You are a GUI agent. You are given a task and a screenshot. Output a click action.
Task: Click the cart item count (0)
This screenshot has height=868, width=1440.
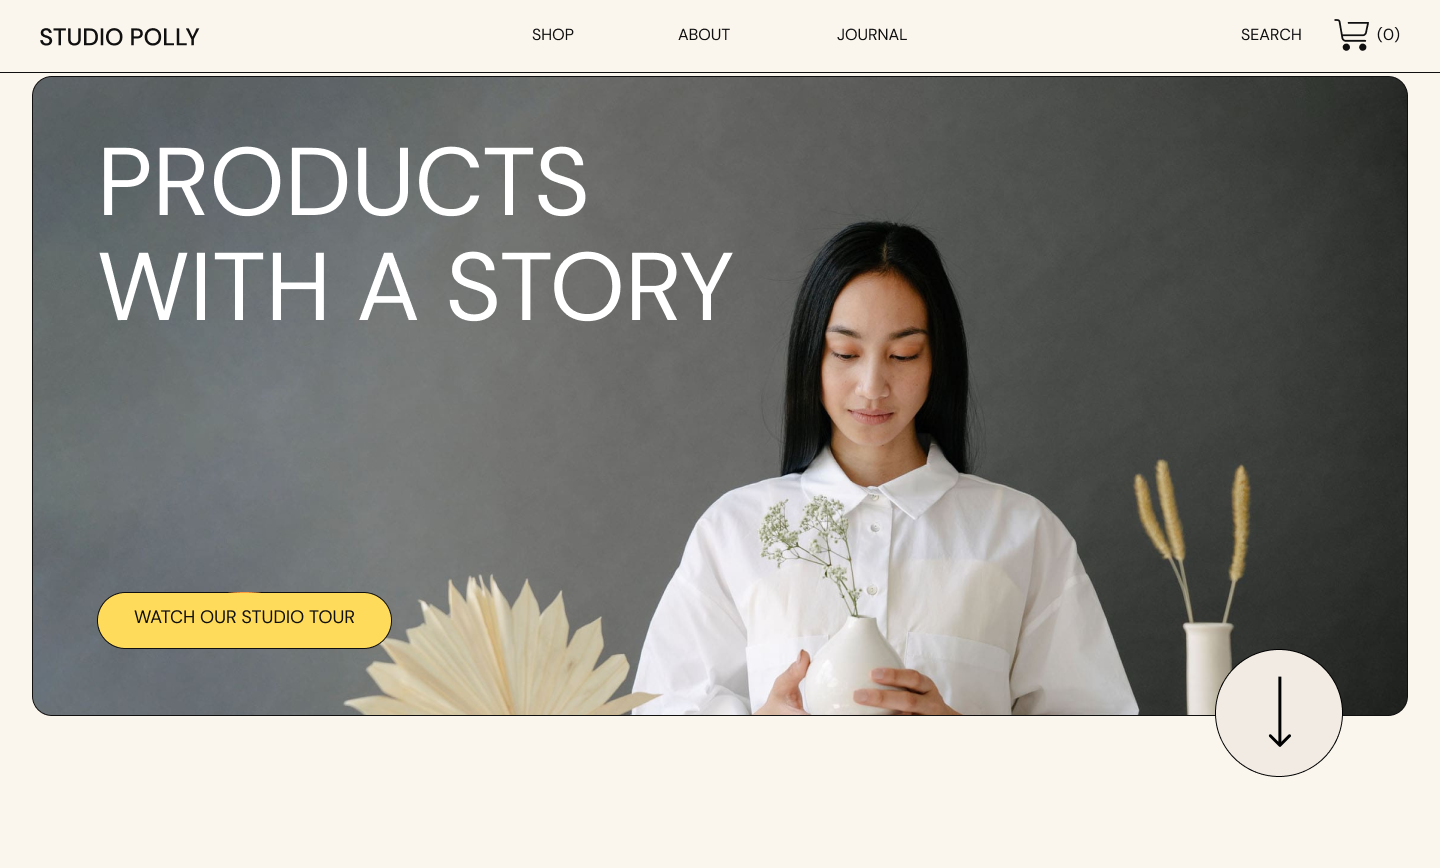pos(1388,35)
